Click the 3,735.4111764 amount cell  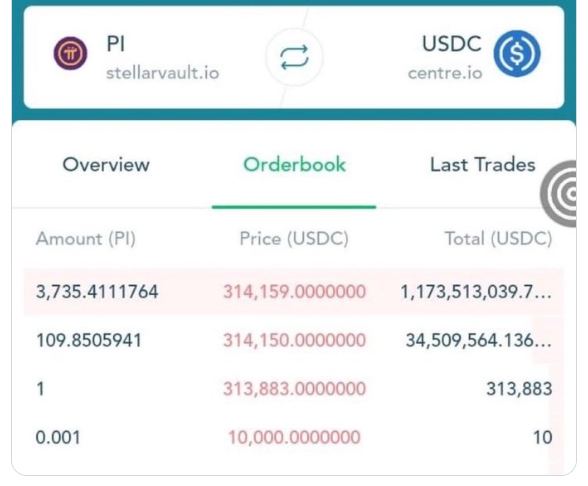pyautogui.click(x=97, y=292)
